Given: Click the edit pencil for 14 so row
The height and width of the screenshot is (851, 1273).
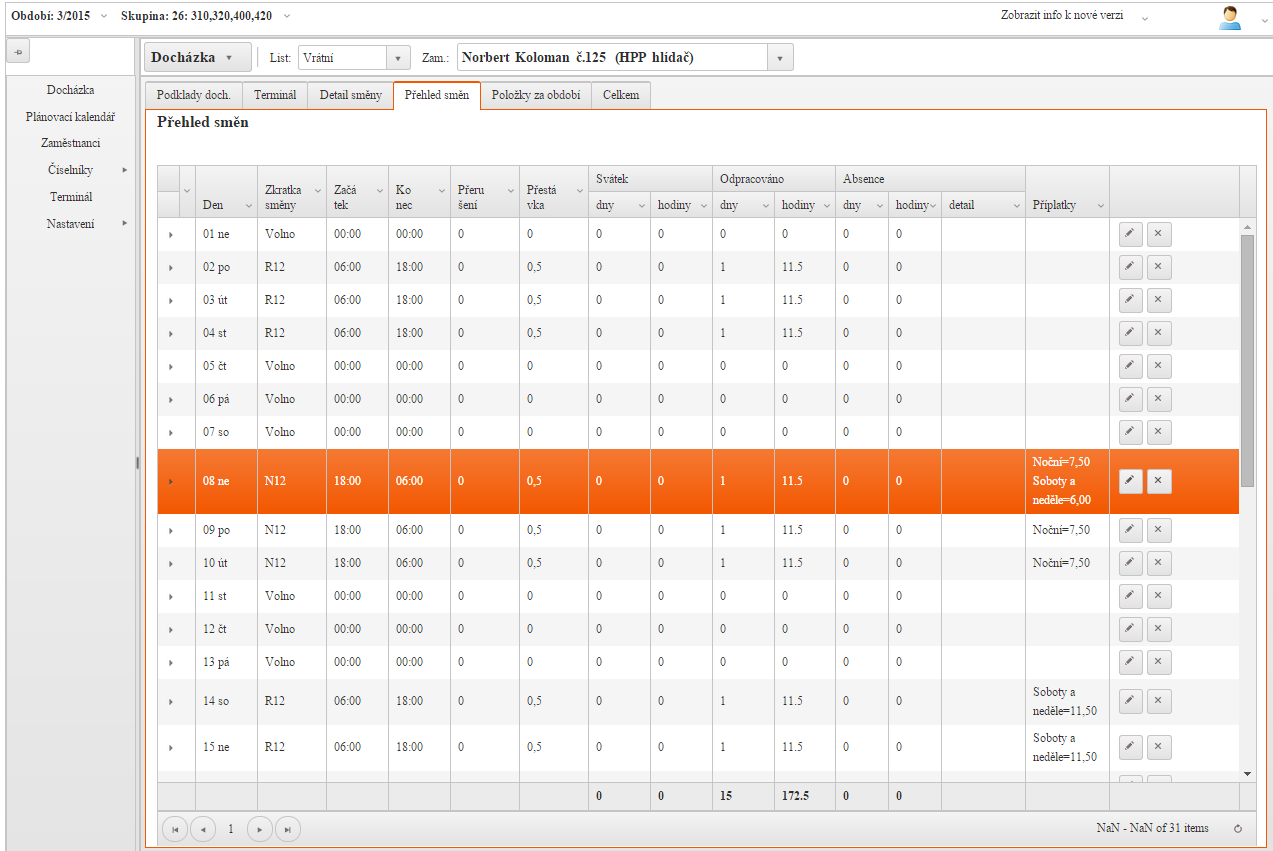Looking at the screenshot, I should pos(1128,701).
